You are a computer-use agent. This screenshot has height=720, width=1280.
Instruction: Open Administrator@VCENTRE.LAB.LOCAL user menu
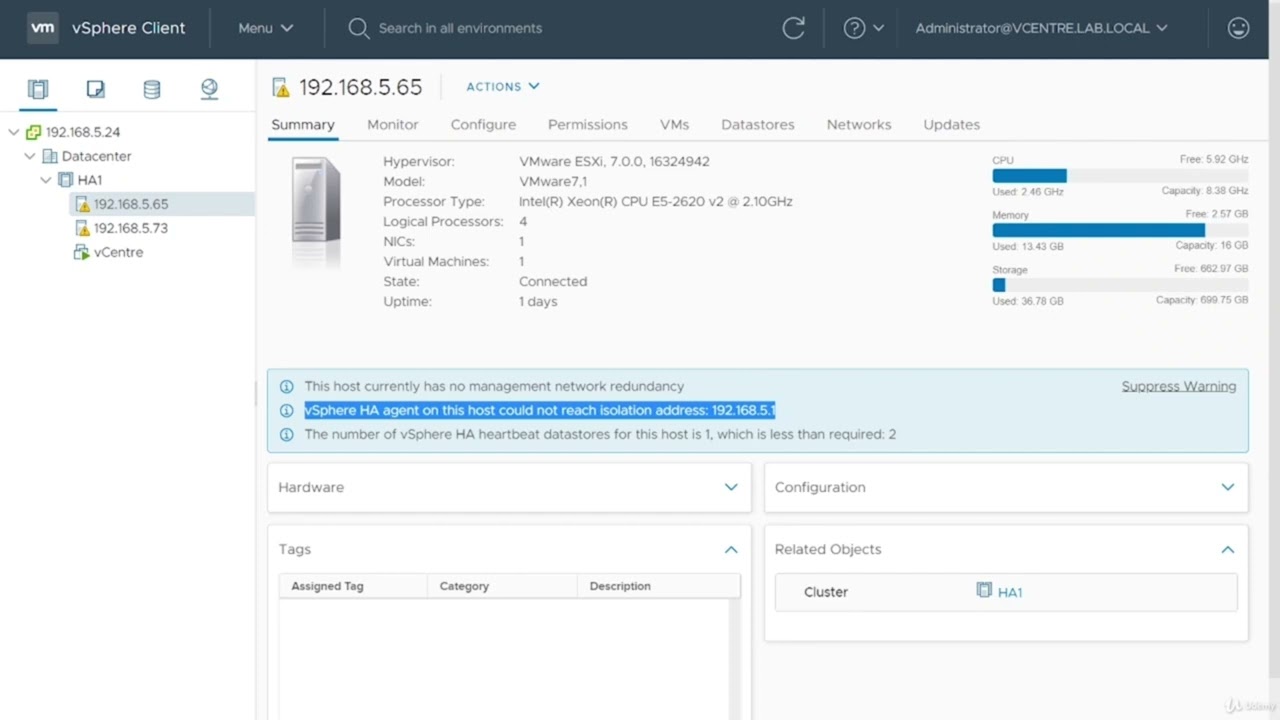(x=1041, y=28)
